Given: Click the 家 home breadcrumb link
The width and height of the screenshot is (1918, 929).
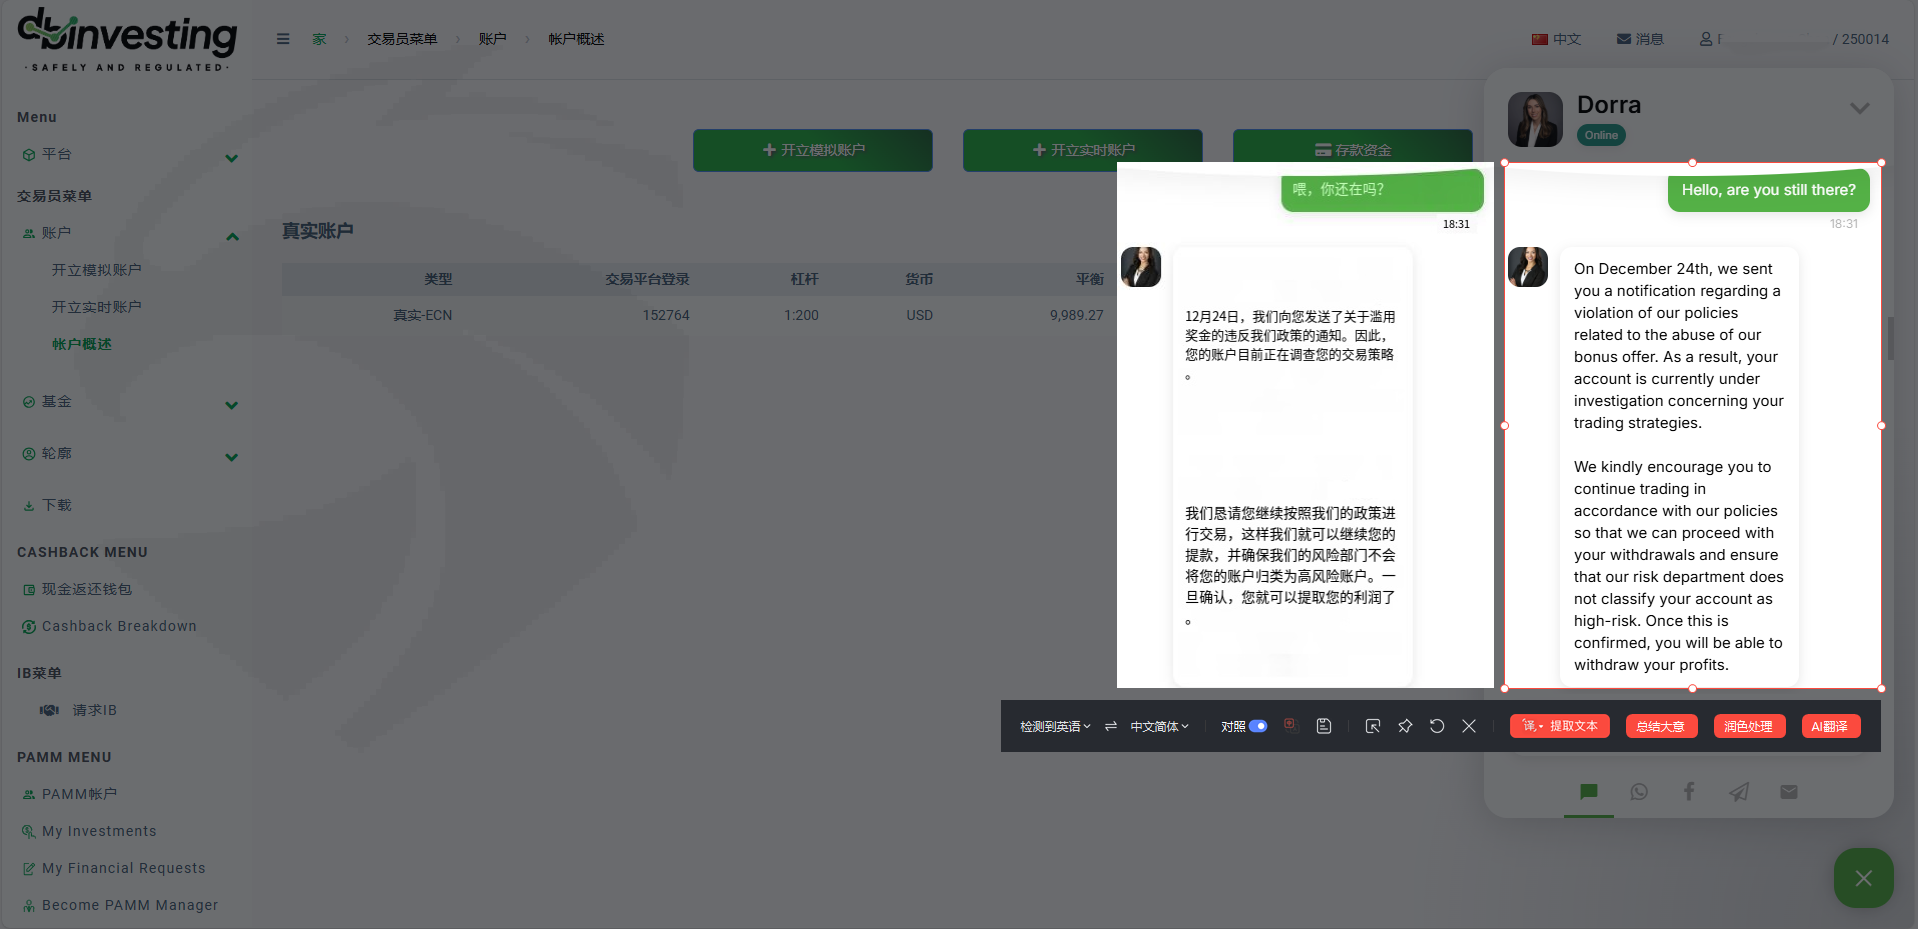Looking at the screenshot, I should (x=319, y=39).
